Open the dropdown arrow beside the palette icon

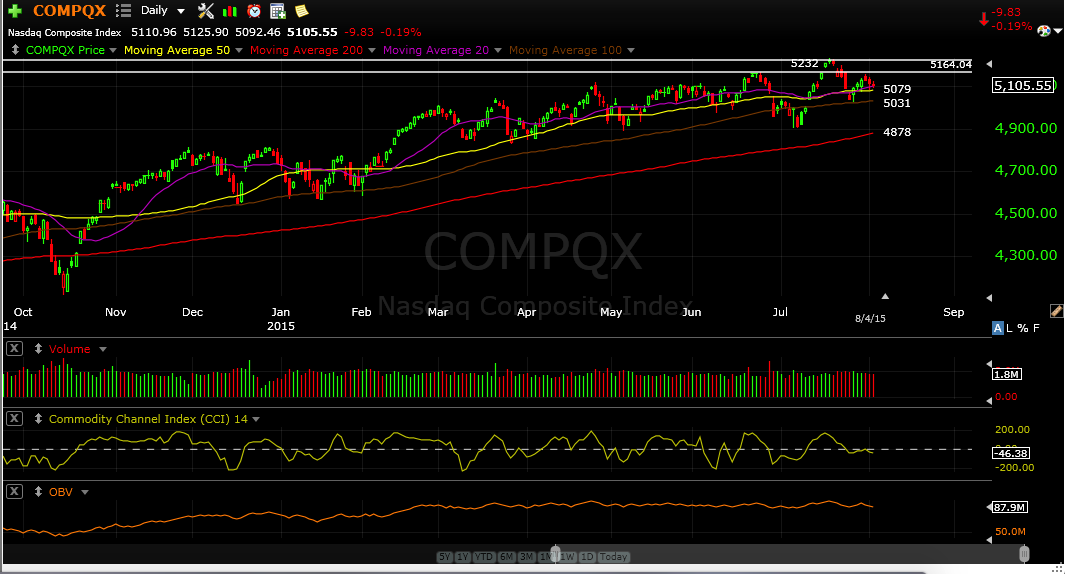[1058, 31]
